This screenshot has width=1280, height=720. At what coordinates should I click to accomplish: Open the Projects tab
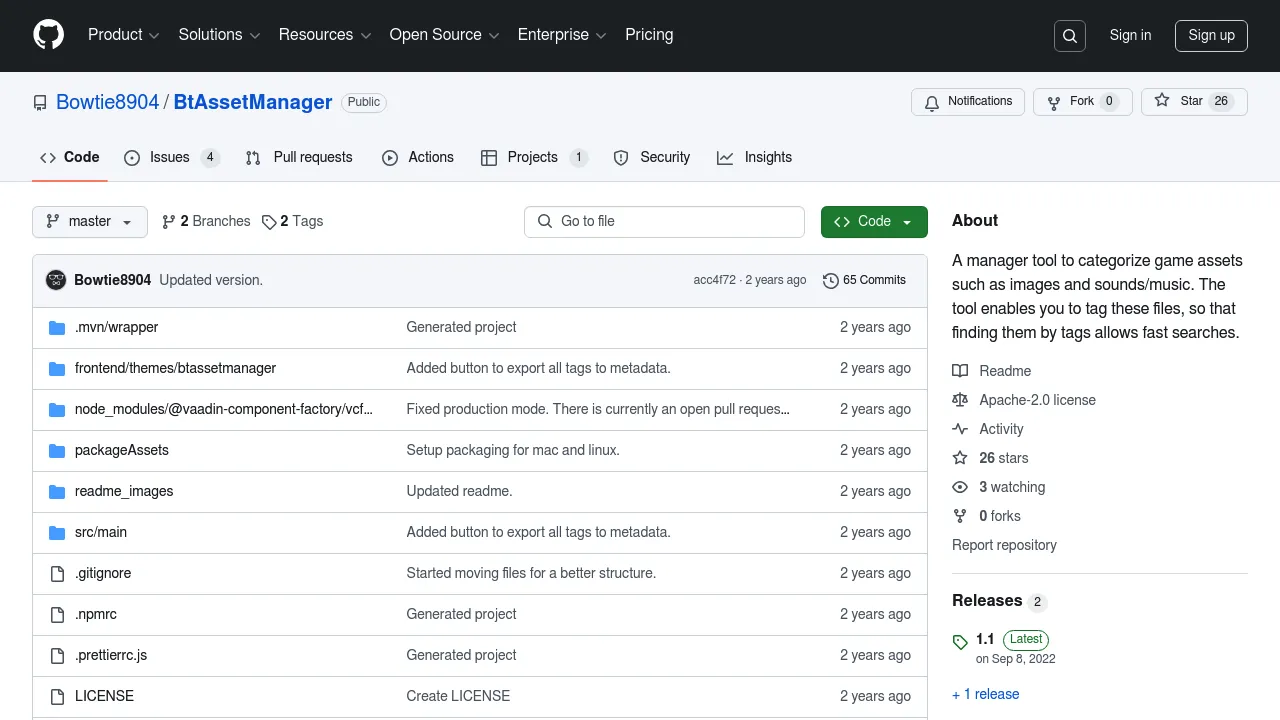pos(535,157)
